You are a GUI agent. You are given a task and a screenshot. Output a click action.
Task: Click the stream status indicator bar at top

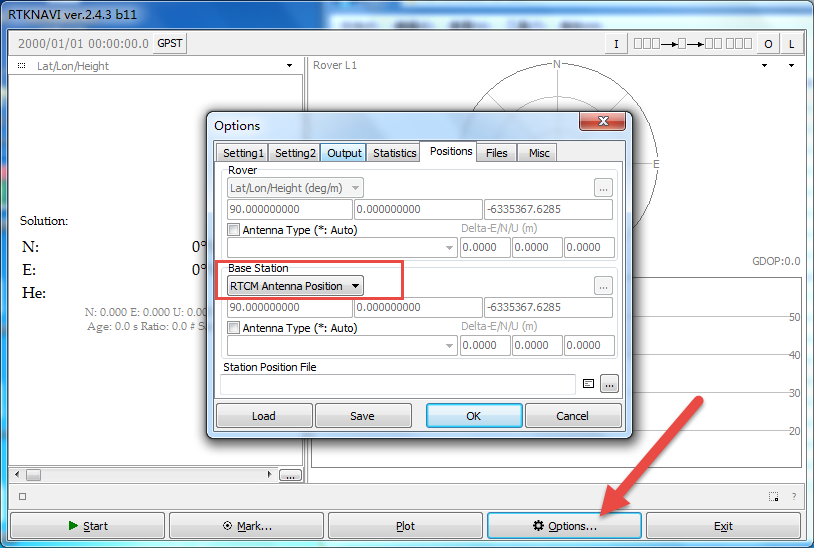click(693, 44)
